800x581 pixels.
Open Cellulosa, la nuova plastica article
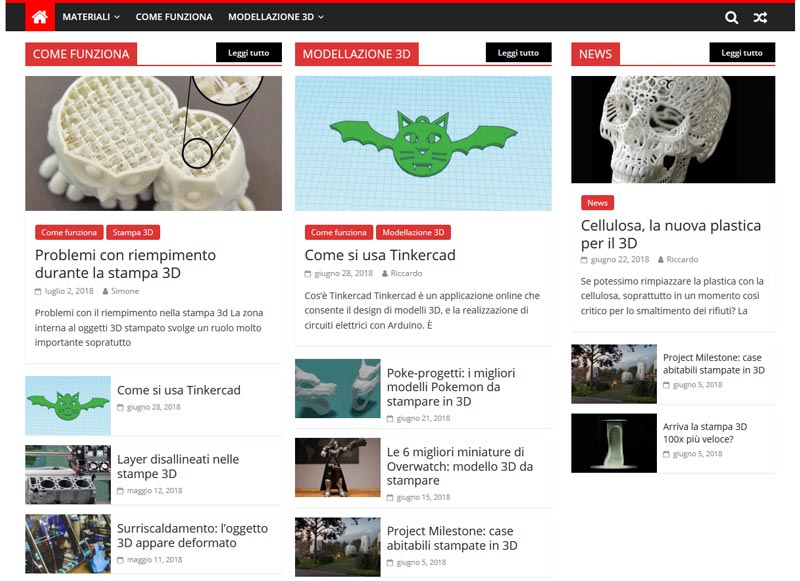[x=670, y=234]
